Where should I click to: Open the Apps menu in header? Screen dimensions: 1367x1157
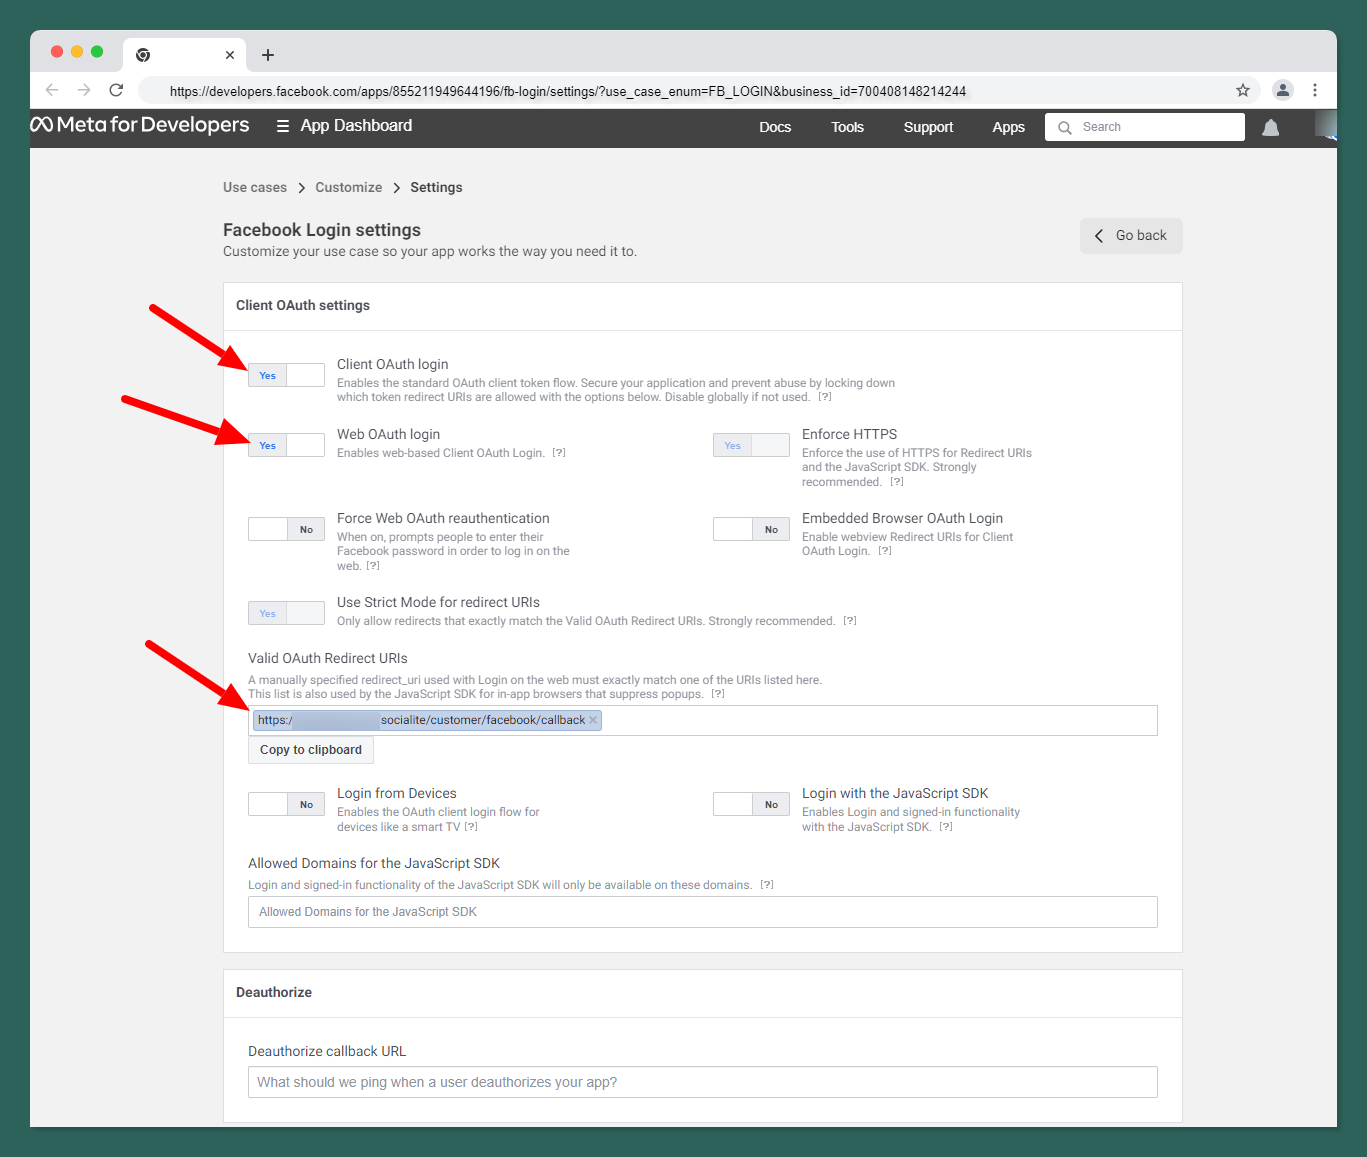pos(1008,127)
